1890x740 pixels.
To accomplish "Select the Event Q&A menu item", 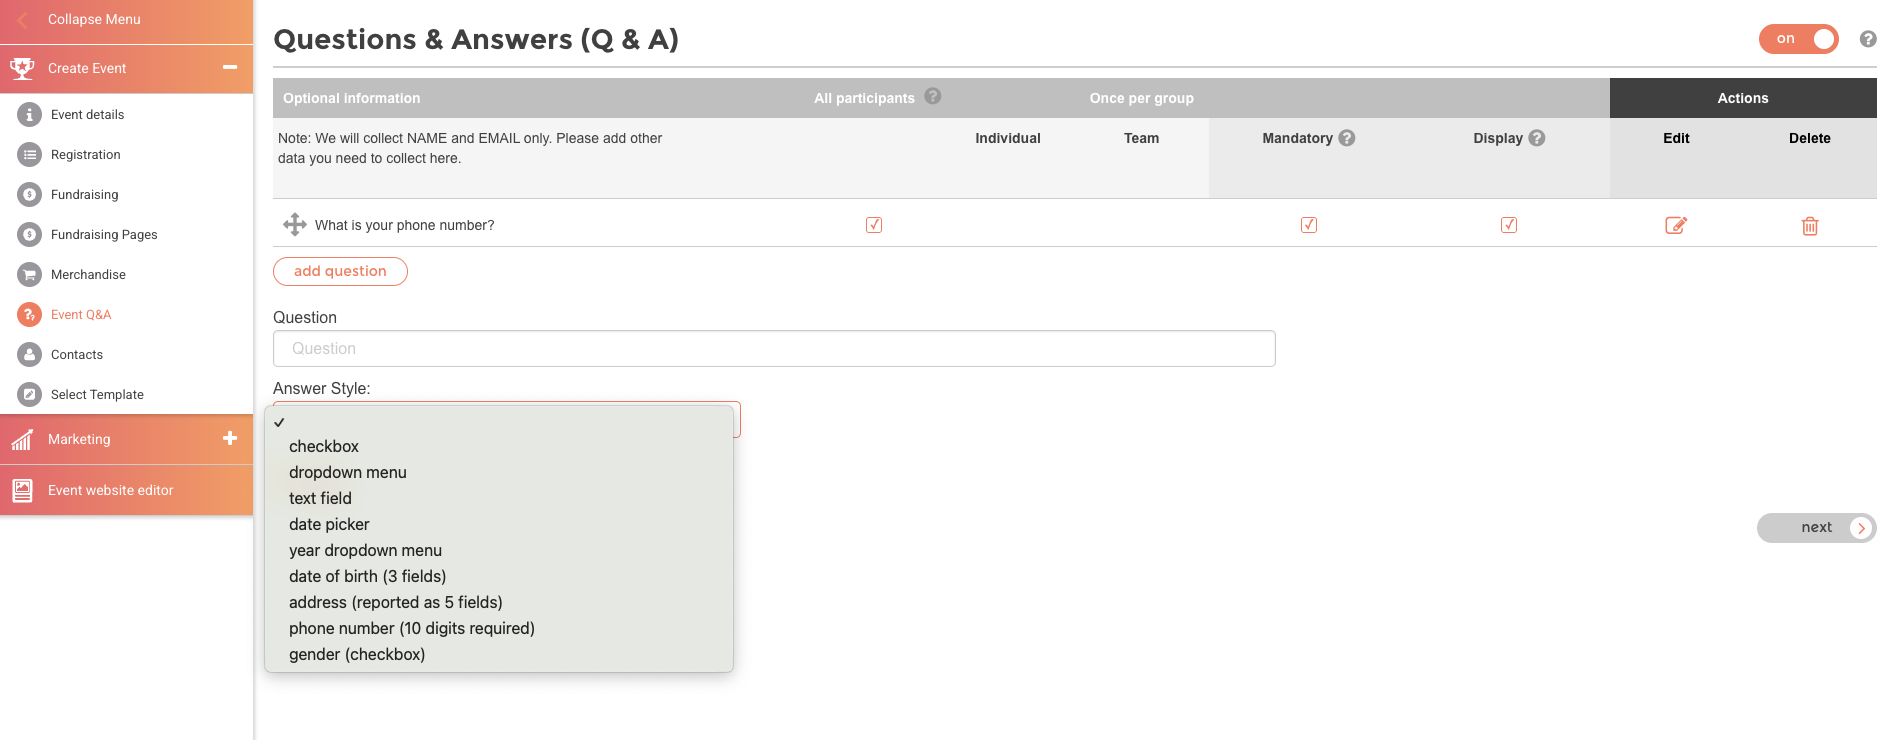I will click(81, 314).
